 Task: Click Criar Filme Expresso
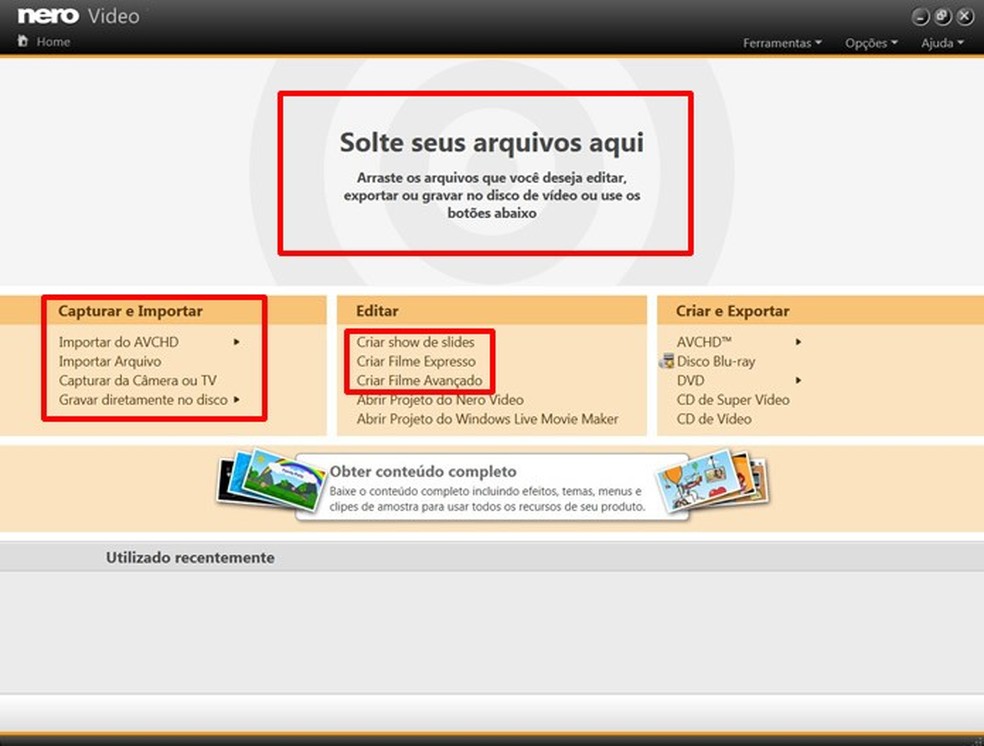coord(417,361)
